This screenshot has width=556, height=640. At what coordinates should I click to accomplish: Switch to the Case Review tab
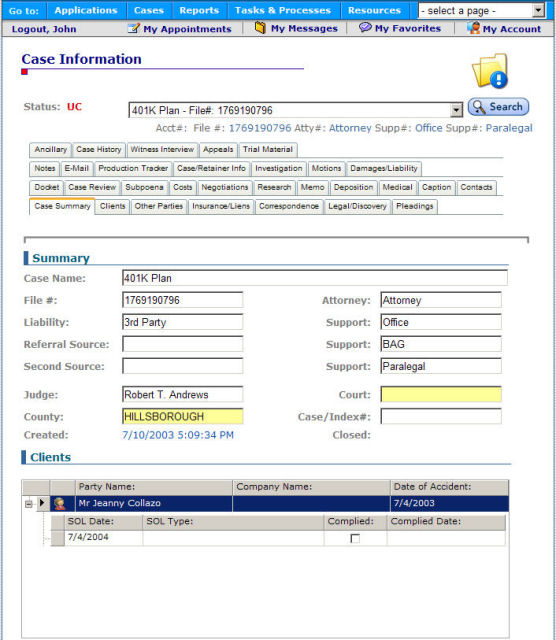click(92, 187)
